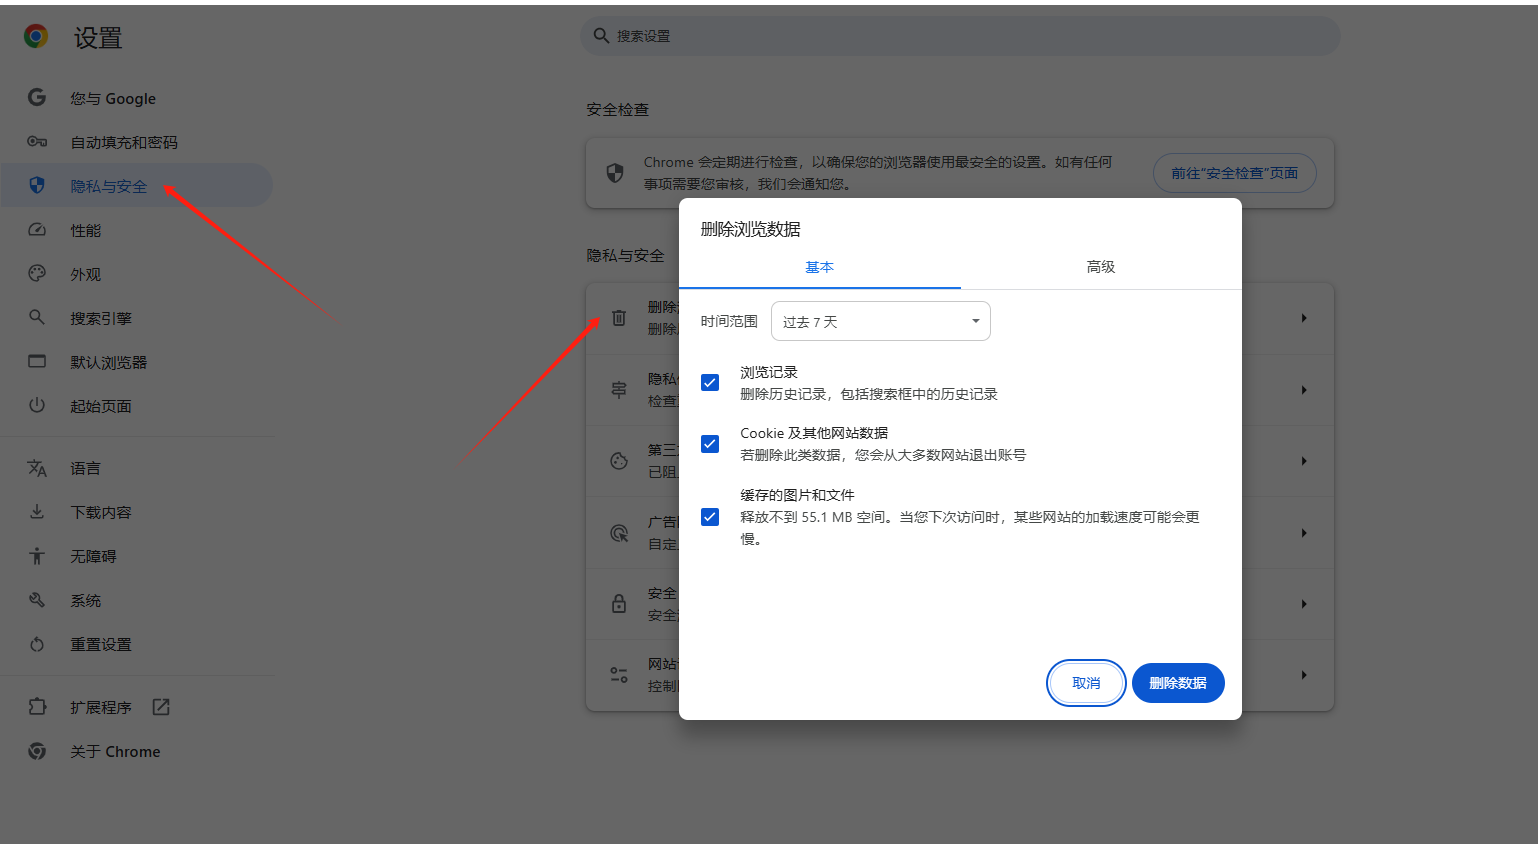
Task: Click the 删除浏览数据 dialog title
Action: coord(751,229)
